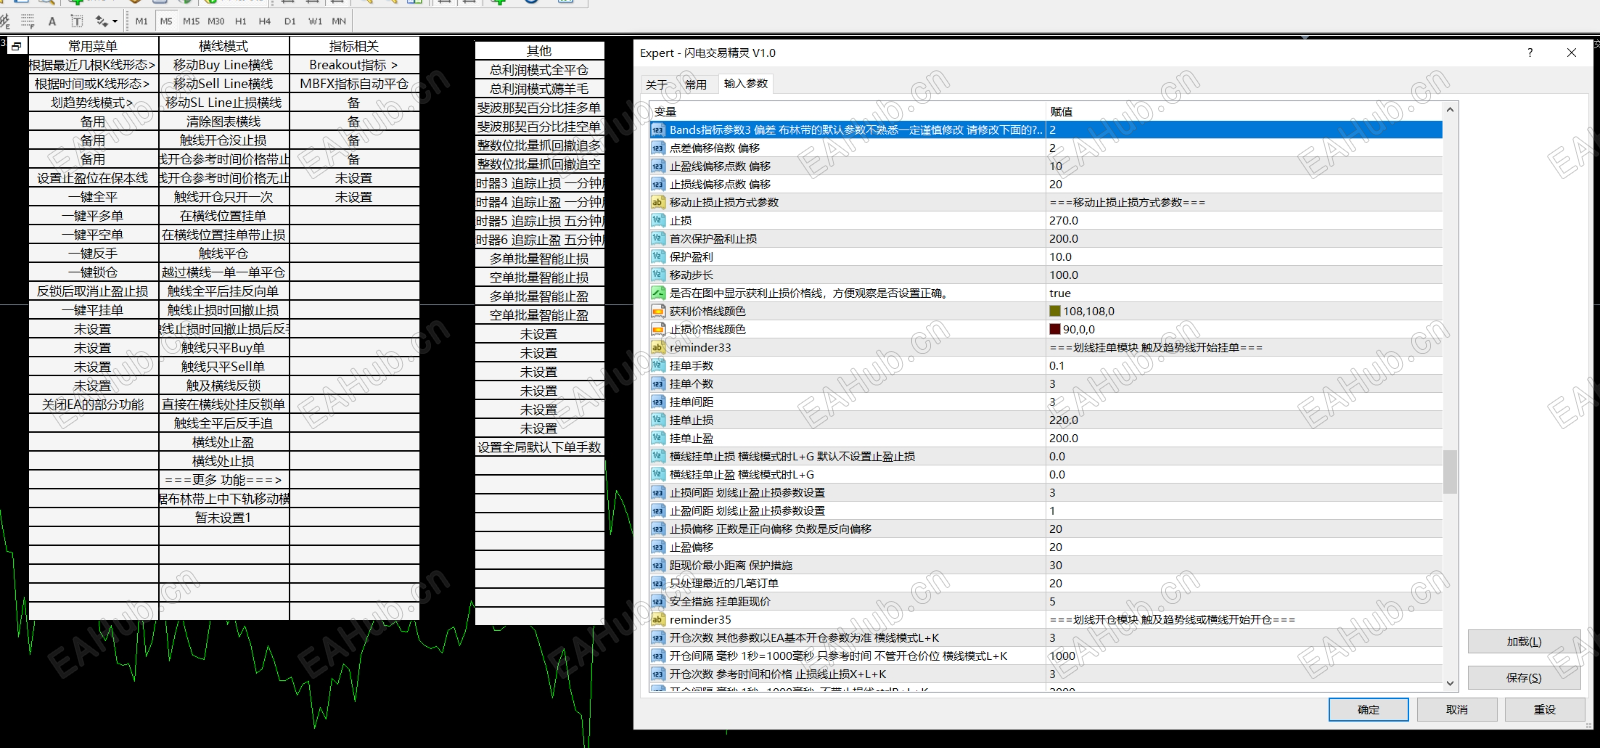Edit the 首次保护盈利止损 value 200.0
The height and width of the screenshot is (748, 1600).
pos(1244,239)
